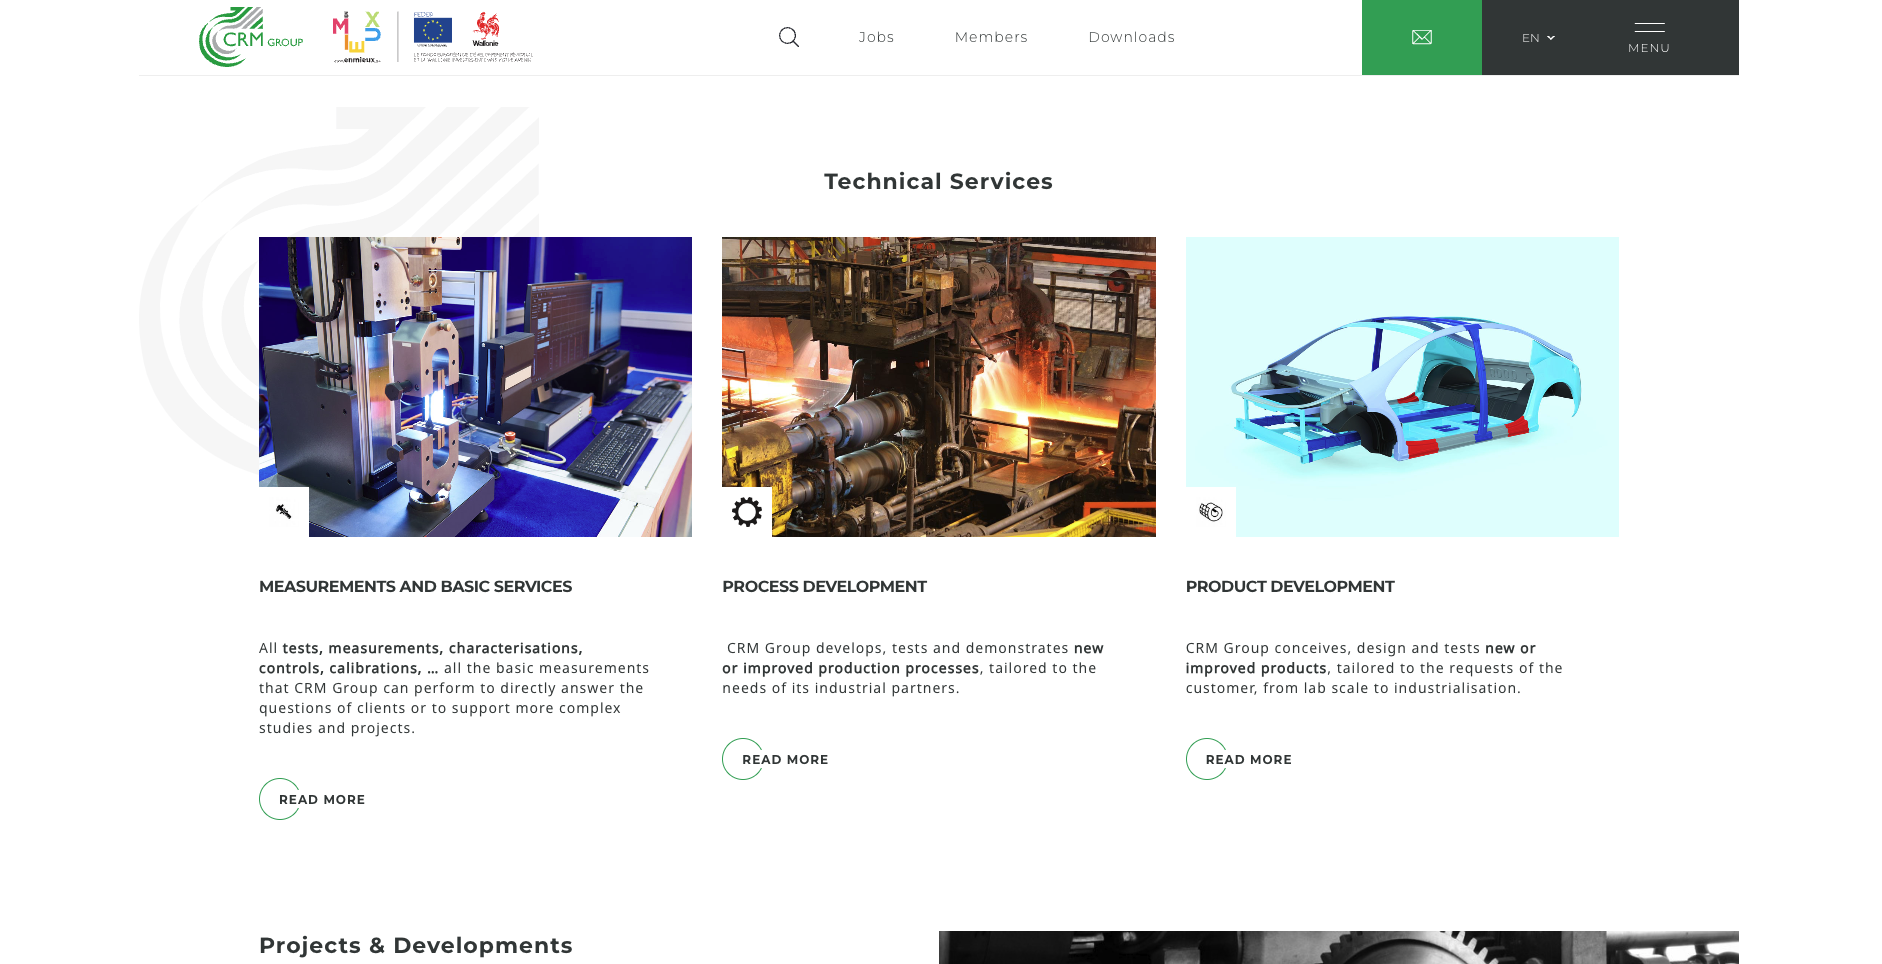Expand the EN language dropdown
The height and width of the screenshot is (964, 1882).
(x=1537, y=37)
